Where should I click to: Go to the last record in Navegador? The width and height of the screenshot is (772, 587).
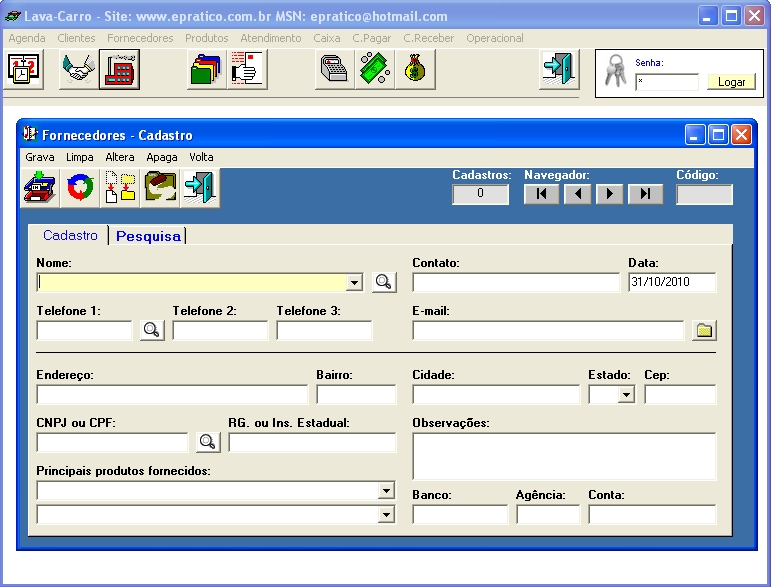pos(645,194)
